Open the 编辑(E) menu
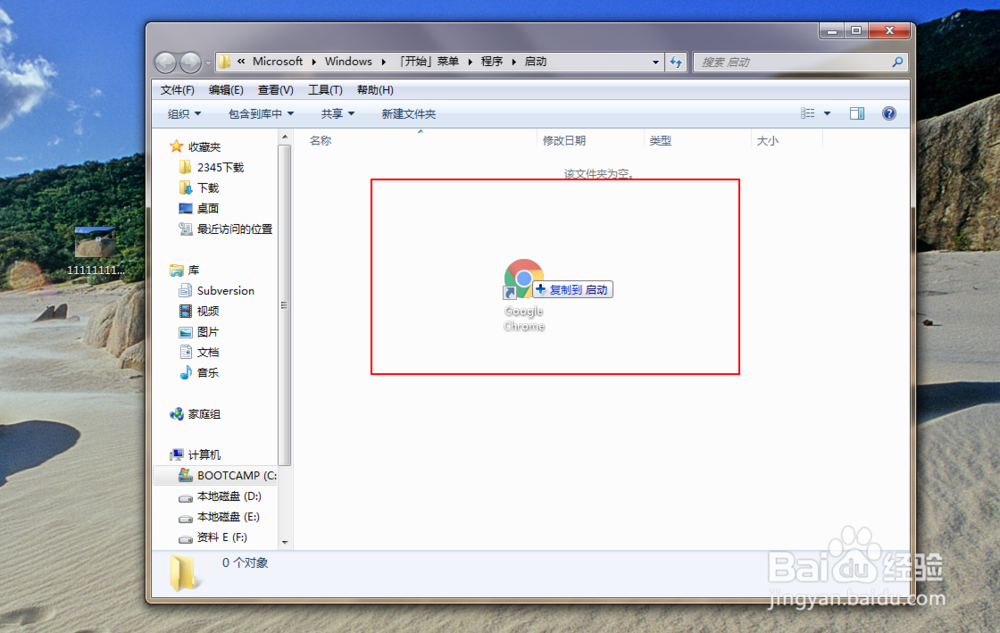 point(226,90)
